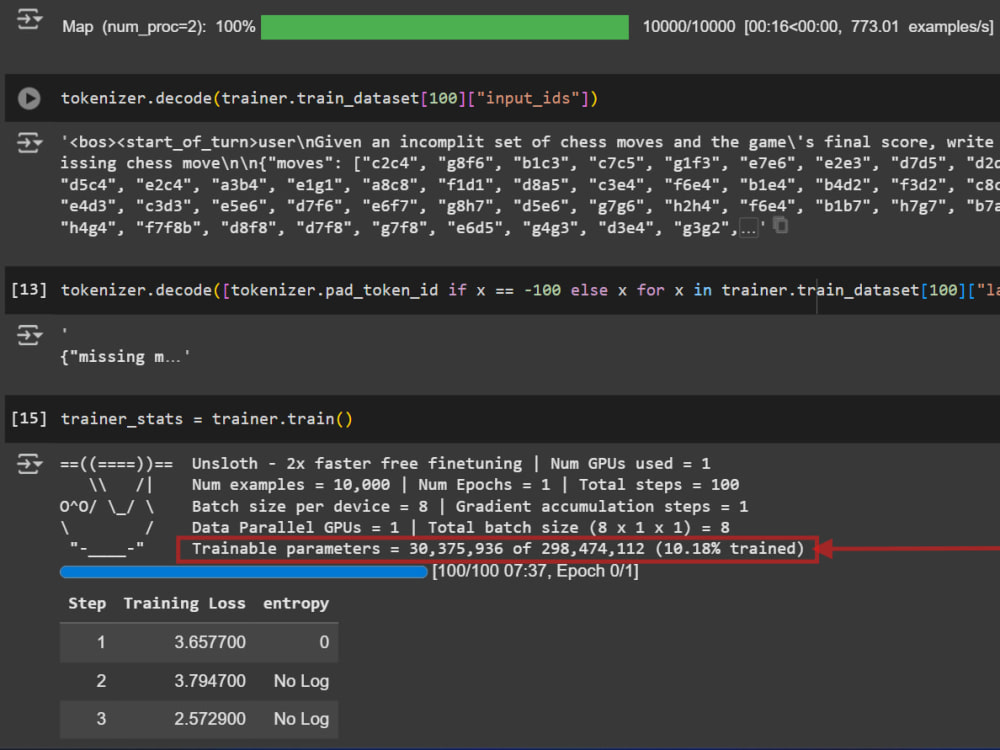Click step number 2 in the table
The image size is (1000, 750).
(101, 681)
